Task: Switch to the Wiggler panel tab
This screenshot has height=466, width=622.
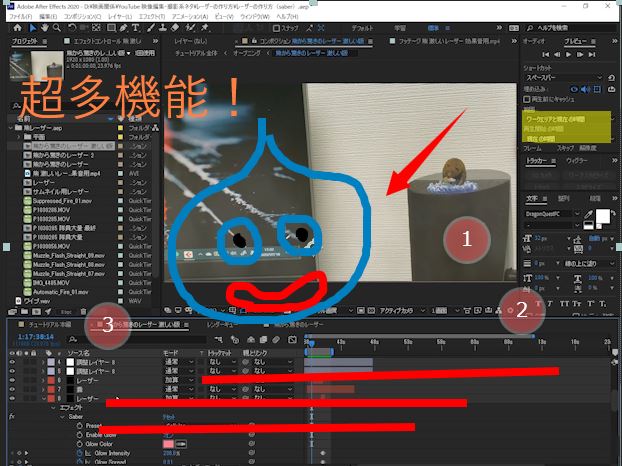Action: (576, 161)
